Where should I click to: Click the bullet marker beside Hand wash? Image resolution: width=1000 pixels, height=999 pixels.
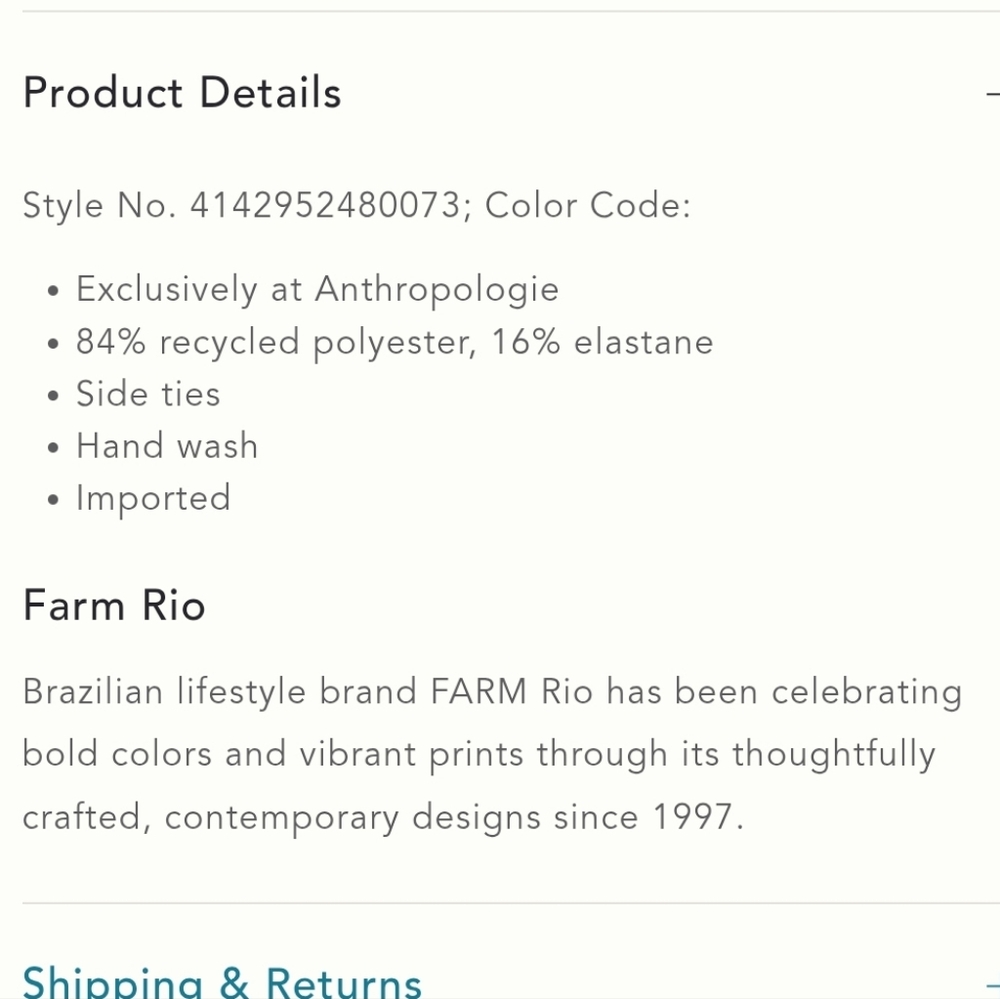pyautogui.click(x=53, y=445)
